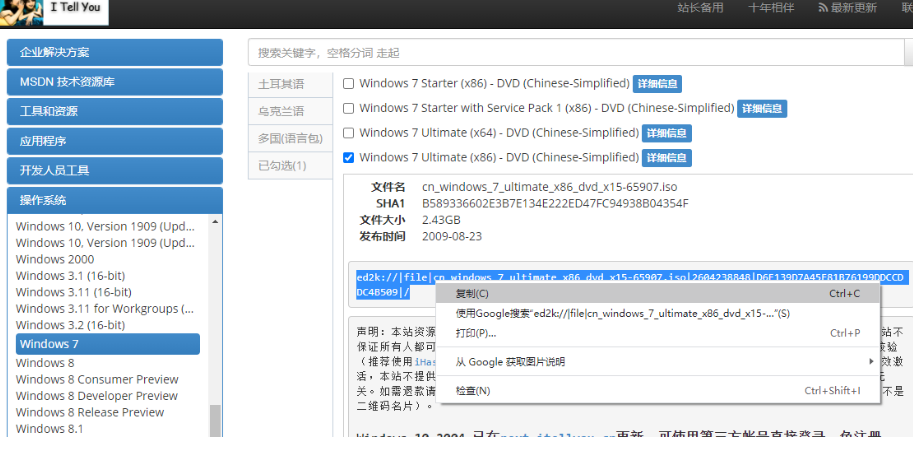The height and width of the screenshot is (475, 913).
Task: Collapse the 操作系统 sidebar section
Action: coord(114,200)
